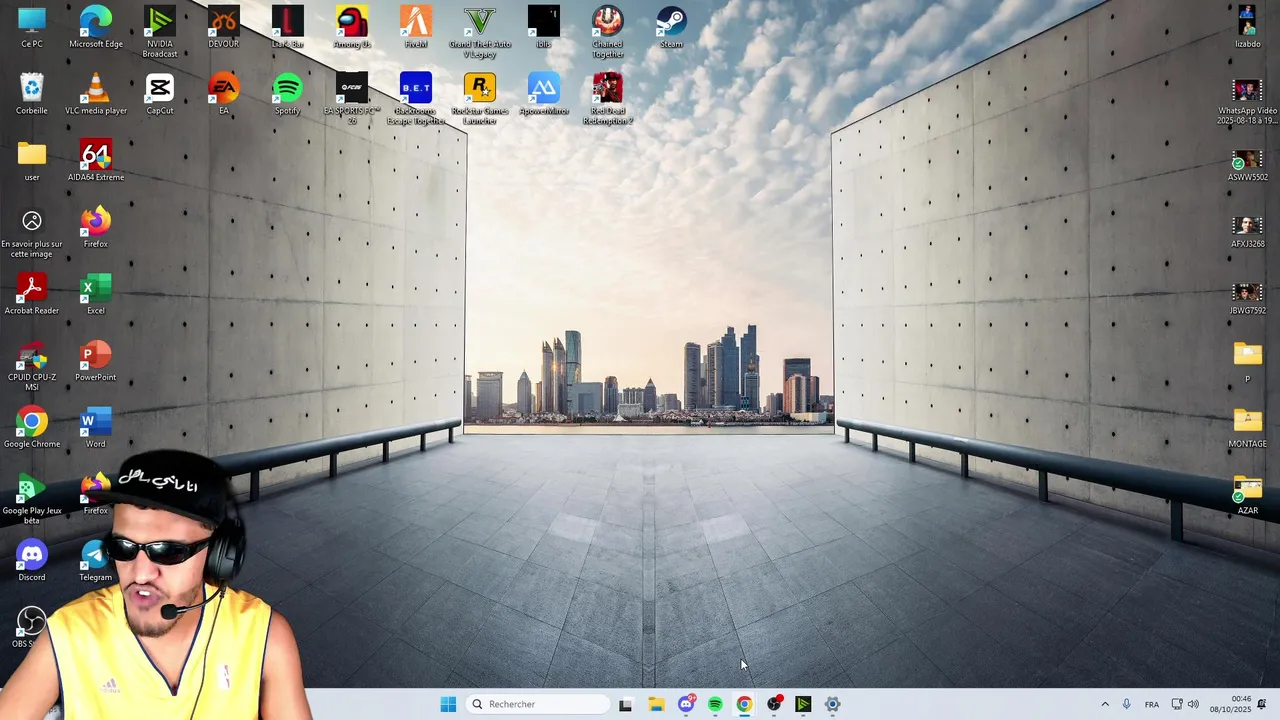Select the AFXJ3268 file thumbnail

click(x=1247, y=228)
